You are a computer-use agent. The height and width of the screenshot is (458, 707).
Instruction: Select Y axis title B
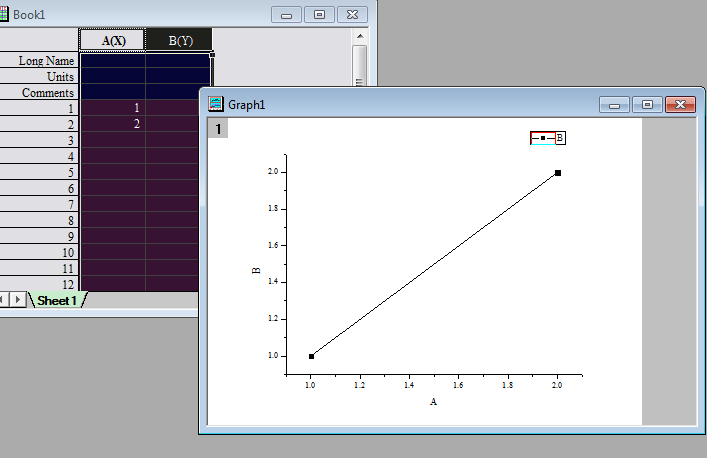256,270
